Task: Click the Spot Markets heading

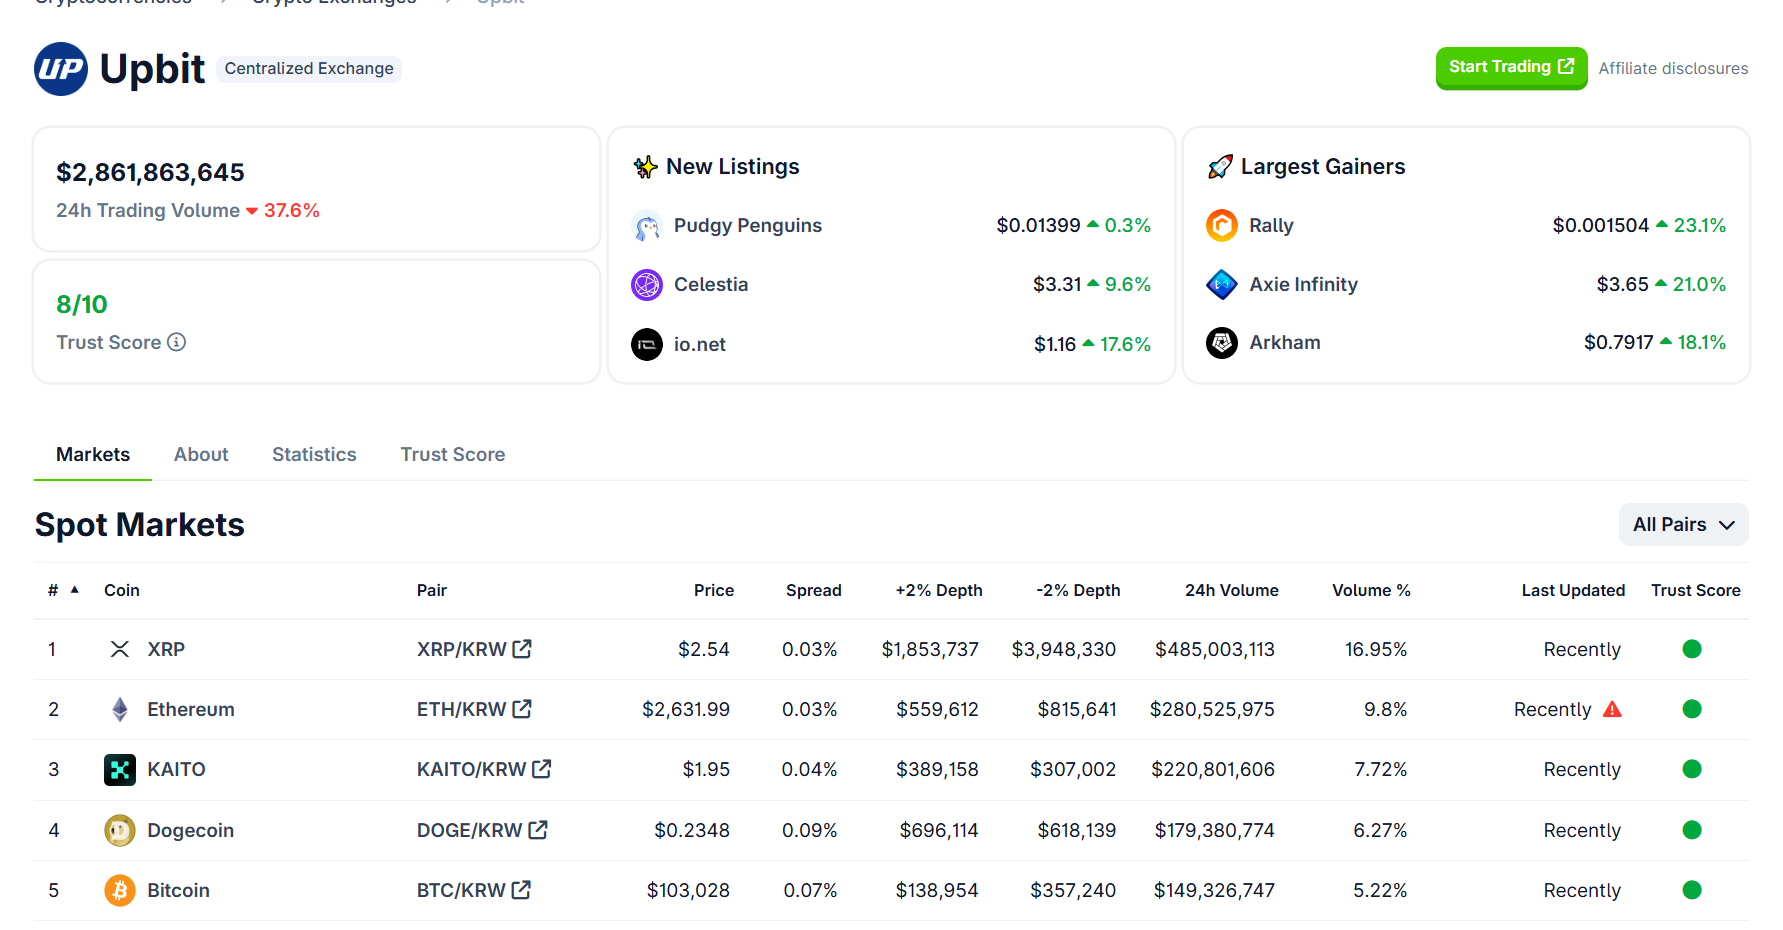Action: [x=140, y=525]
